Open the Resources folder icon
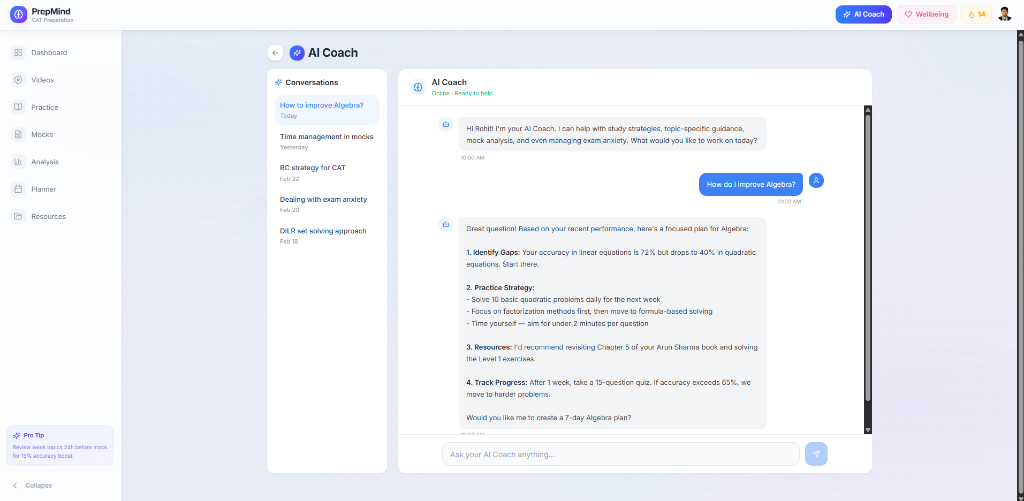Screen dimensions: 1024x501 click(x=18, y=216)
